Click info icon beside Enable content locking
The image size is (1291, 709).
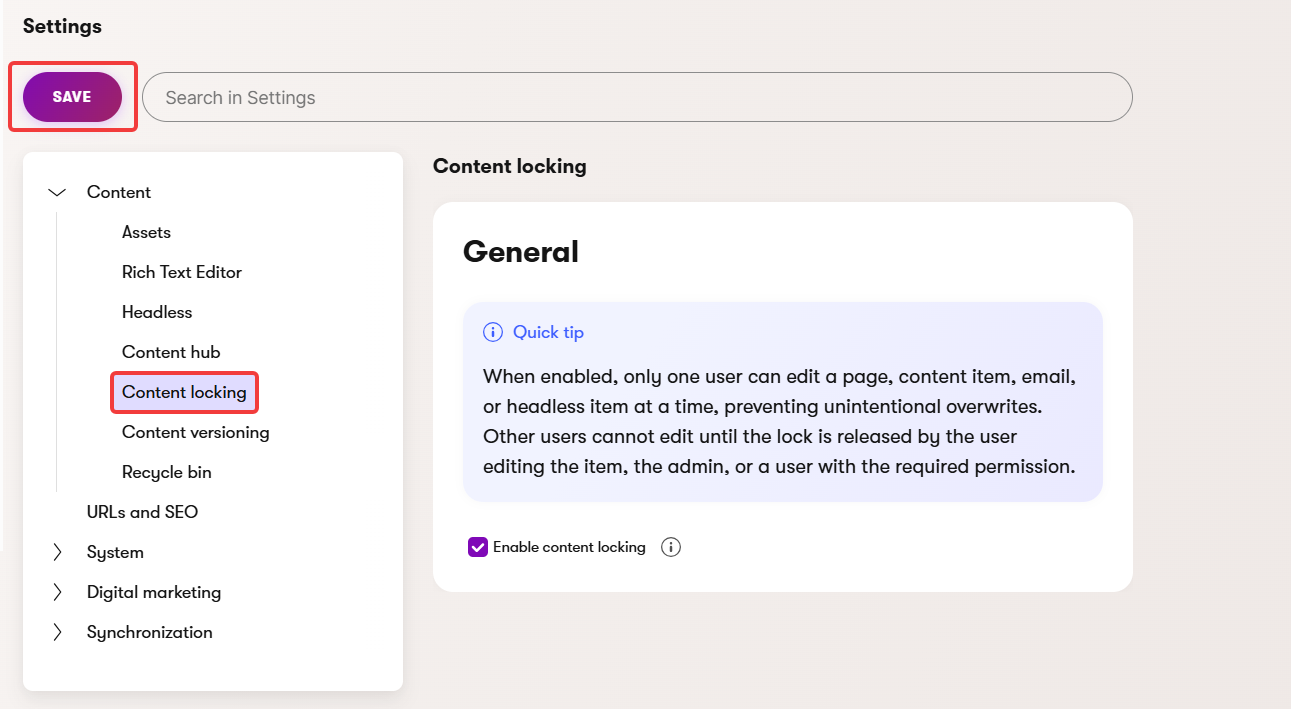(671, 547)
